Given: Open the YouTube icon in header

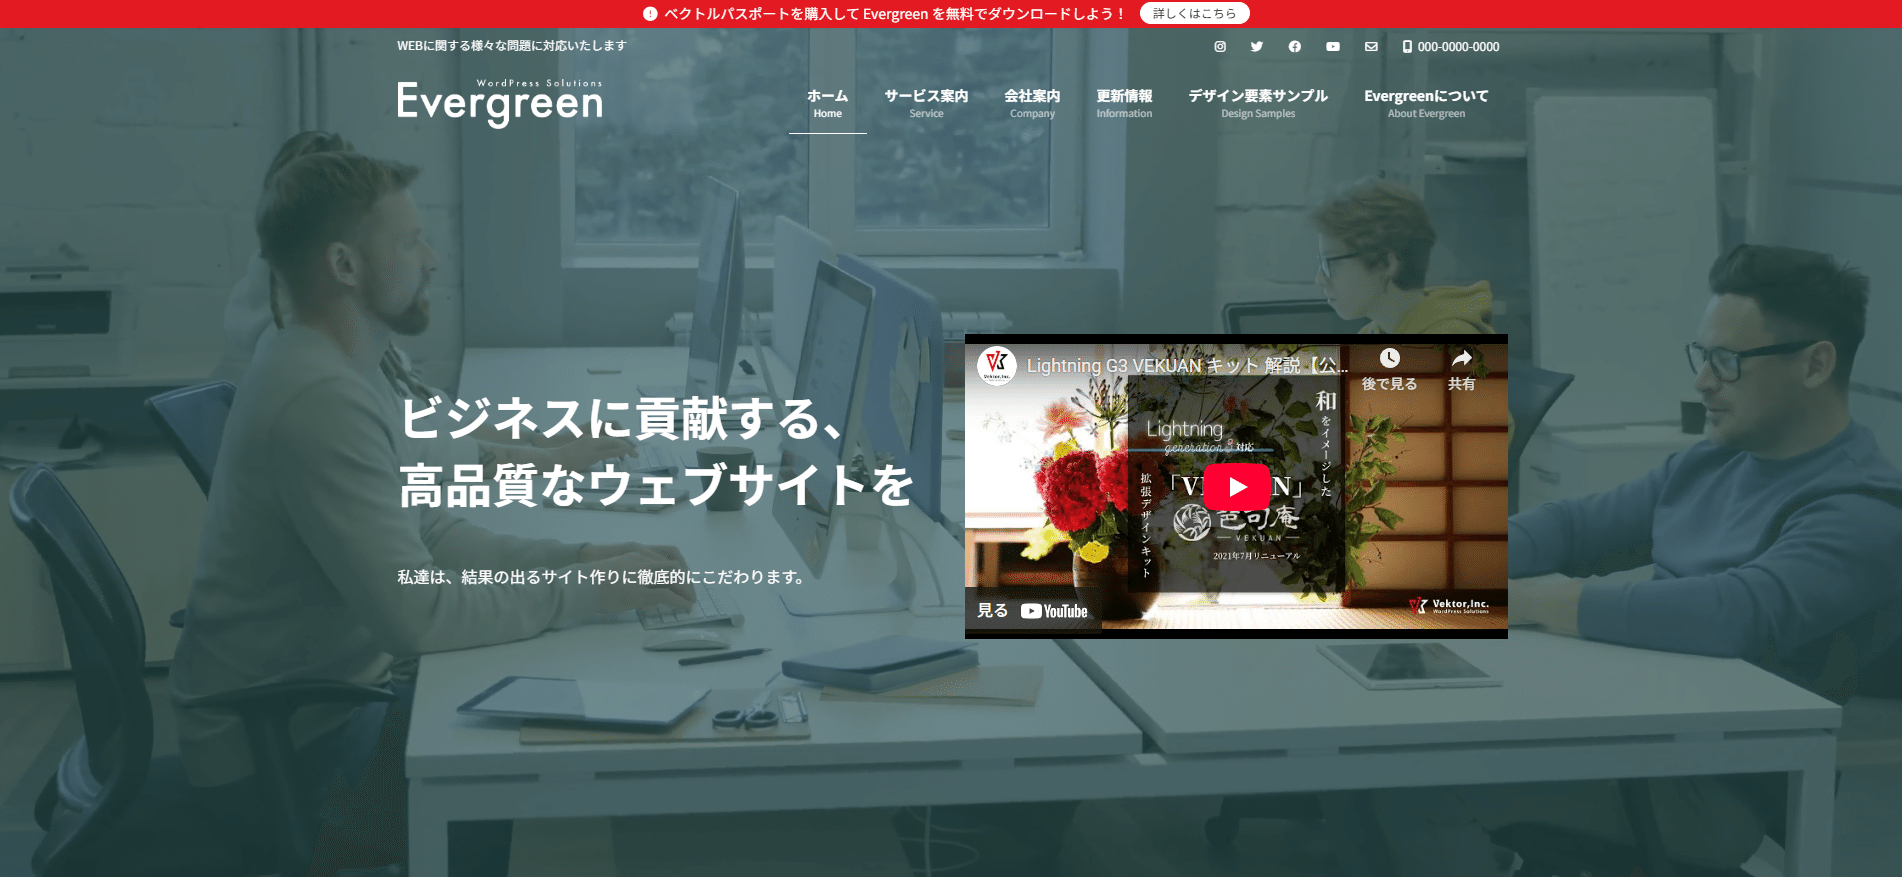Looking at the screenshot, I should [x=1333, y=47].
